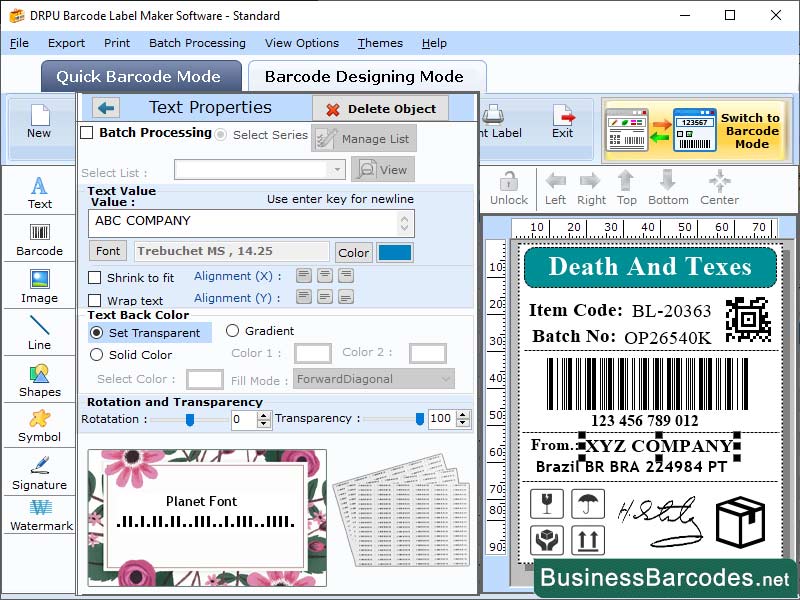Click the Delete Object button
The width and height of the screenshot is (800, 600).
click(381, 109)
